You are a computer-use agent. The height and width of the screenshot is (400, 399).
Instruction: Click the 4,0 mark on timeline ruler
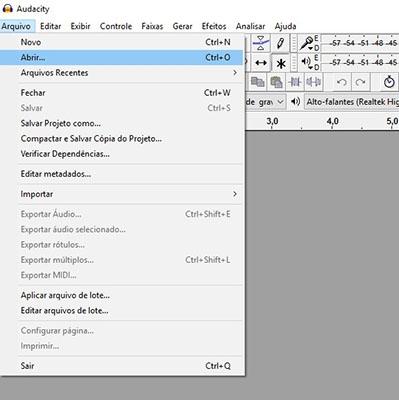pos(333,121)
